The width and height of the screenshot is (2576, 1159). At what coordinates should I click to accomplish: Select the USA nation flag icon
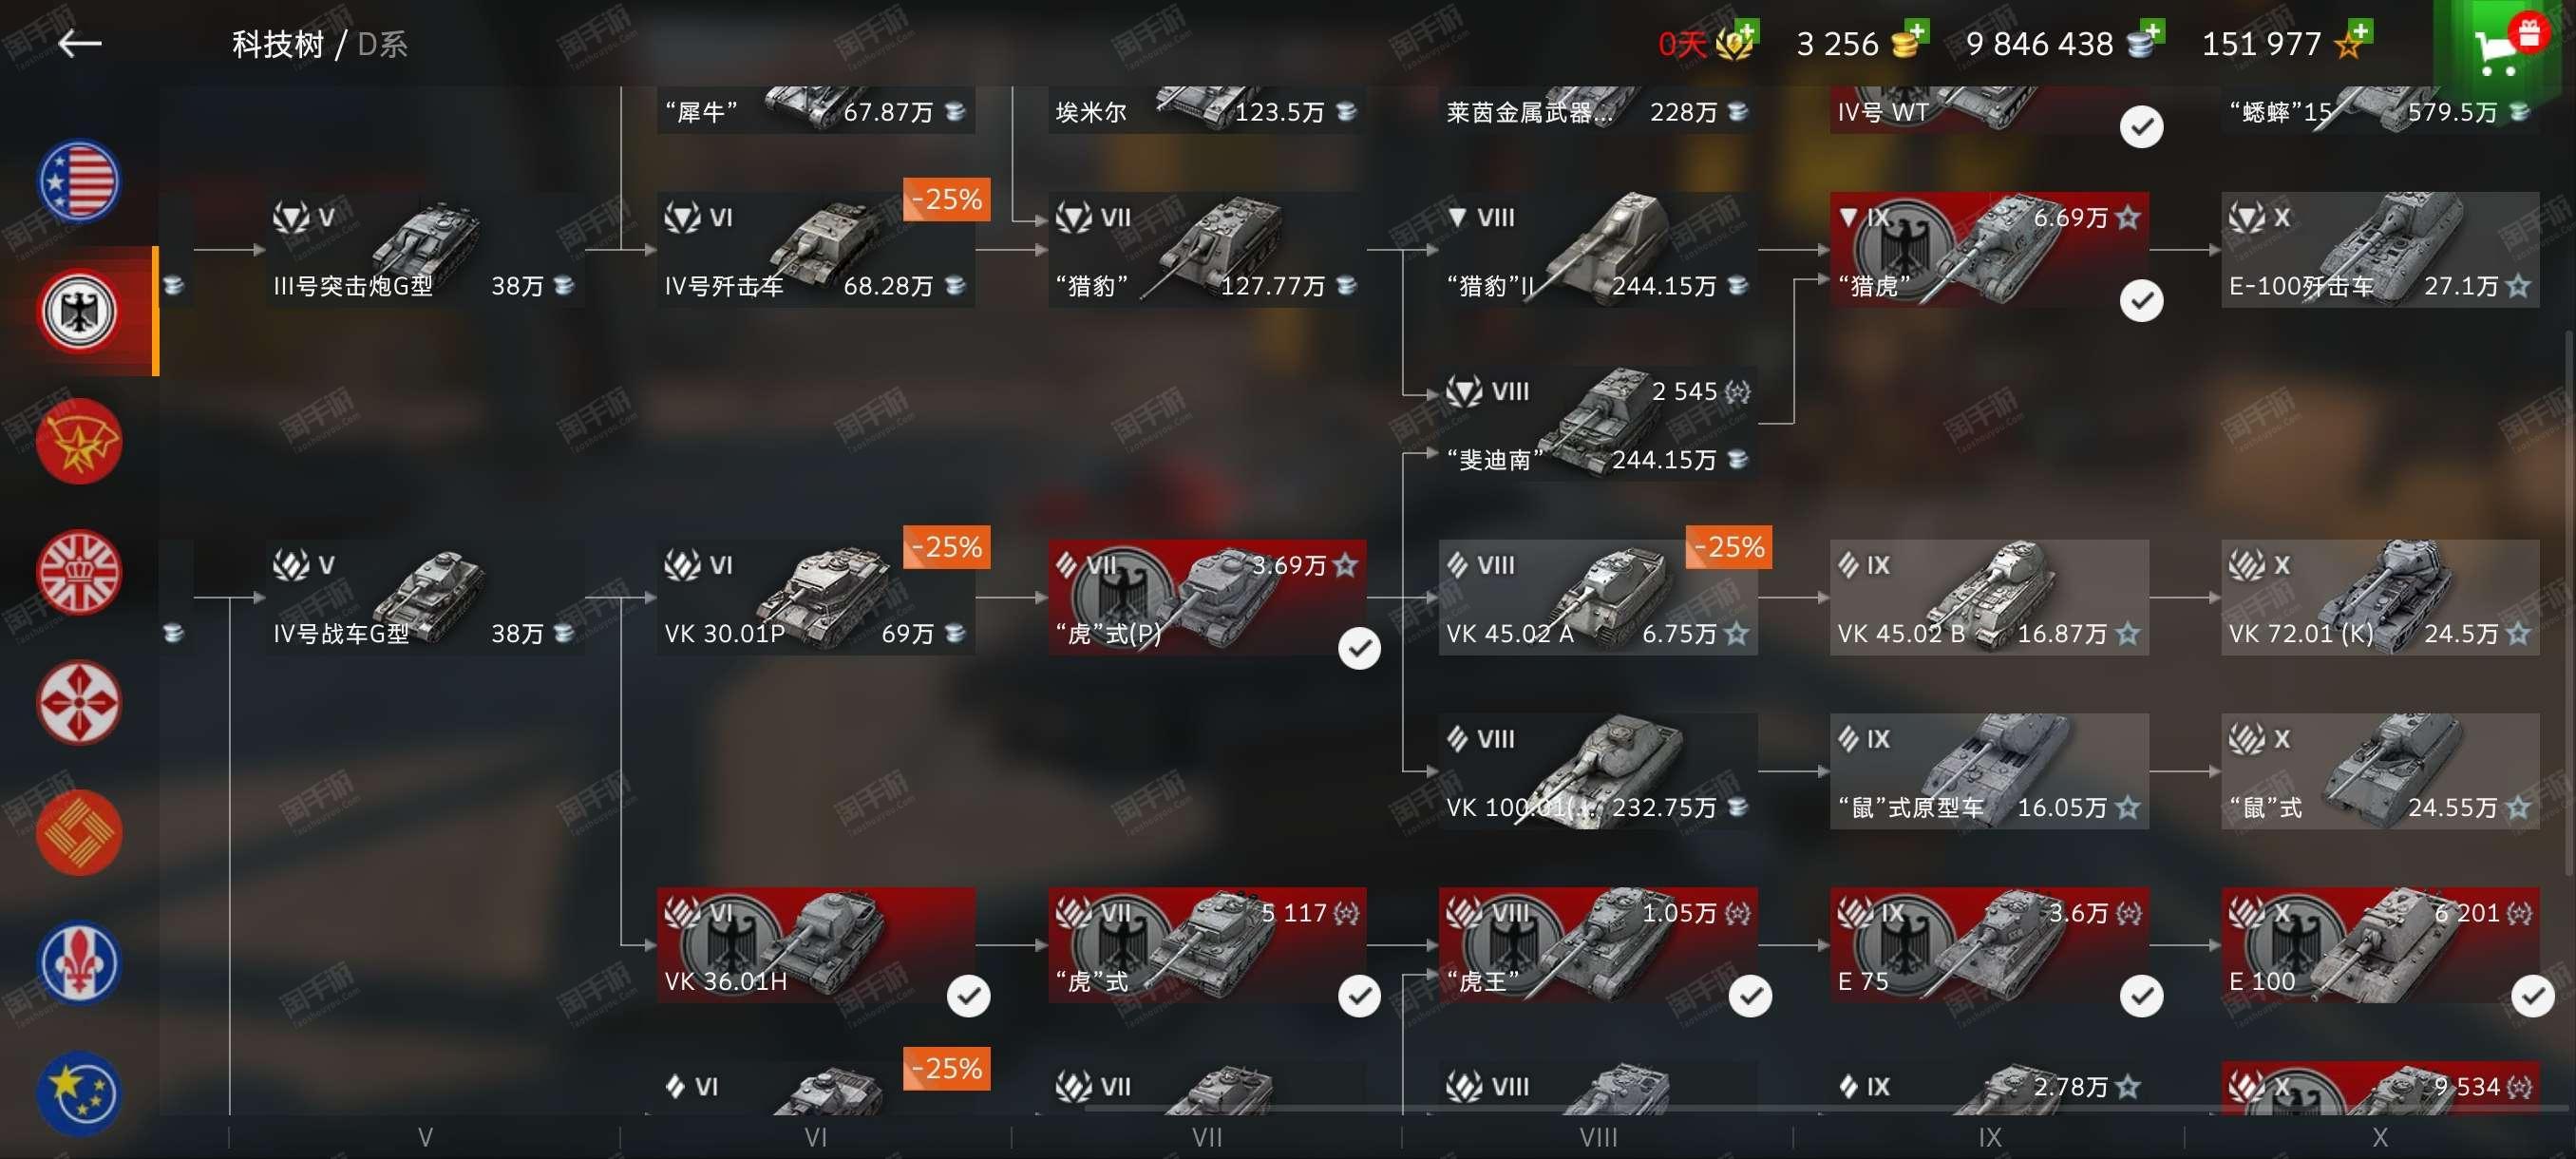coord(79,181)
